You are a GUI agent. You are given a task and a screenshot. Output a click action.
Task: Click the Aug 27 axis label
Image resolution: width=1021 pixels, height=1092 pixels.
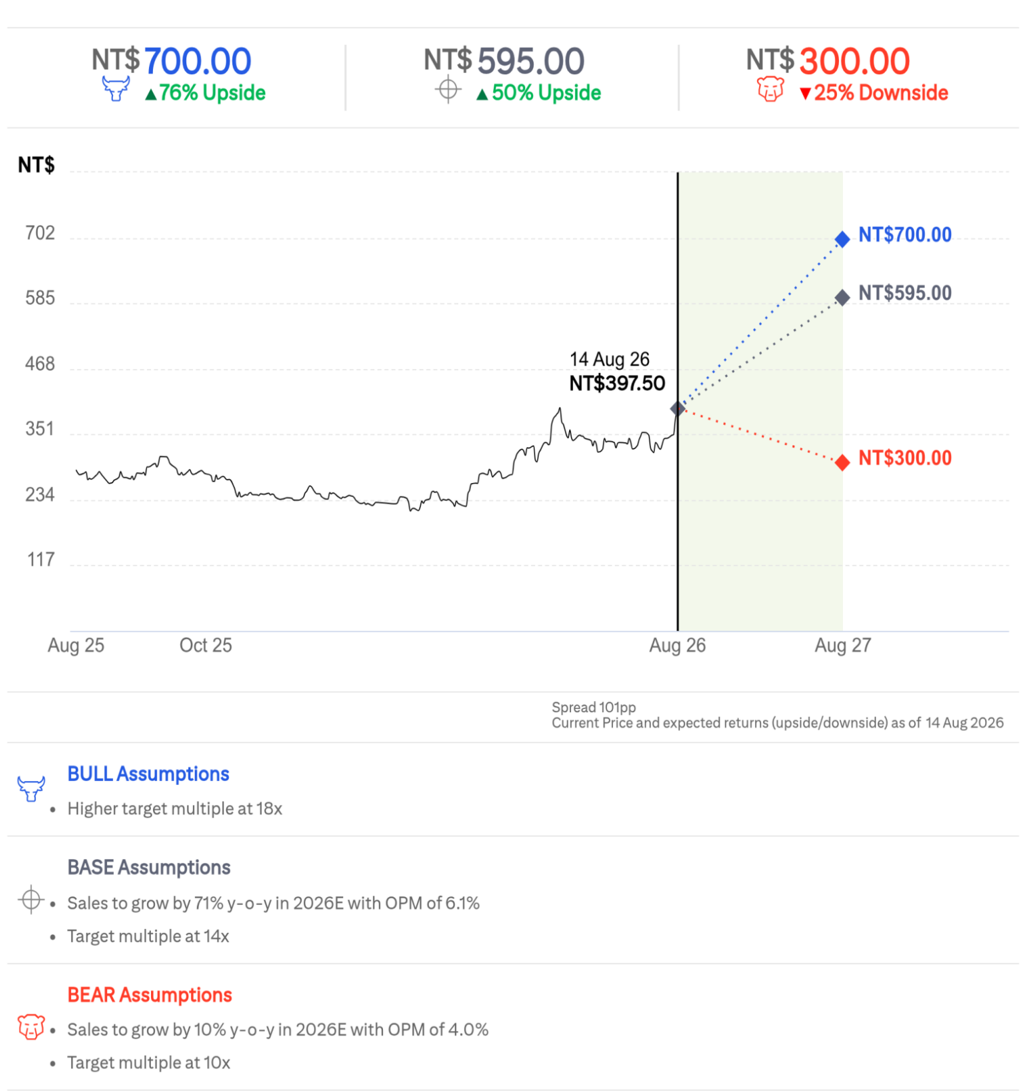pyautogui.click(x=843, y=646)
